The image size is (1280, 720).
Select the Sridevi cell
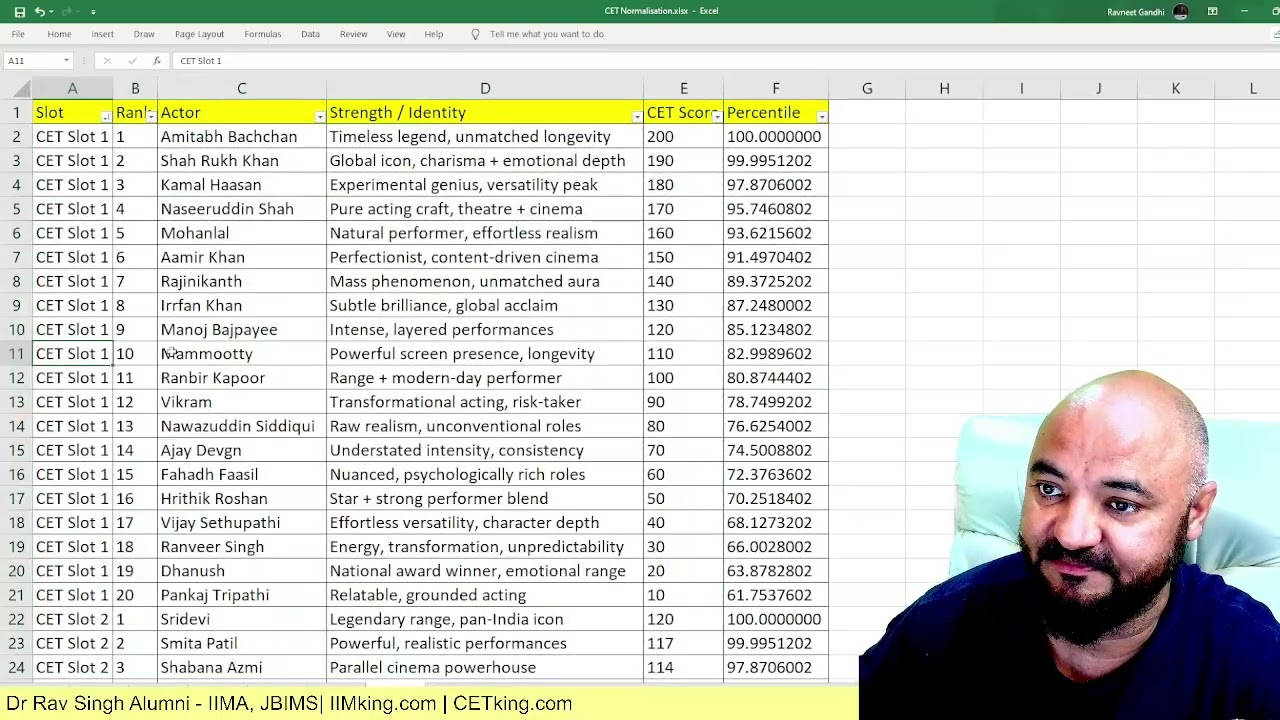click(241, 619)
